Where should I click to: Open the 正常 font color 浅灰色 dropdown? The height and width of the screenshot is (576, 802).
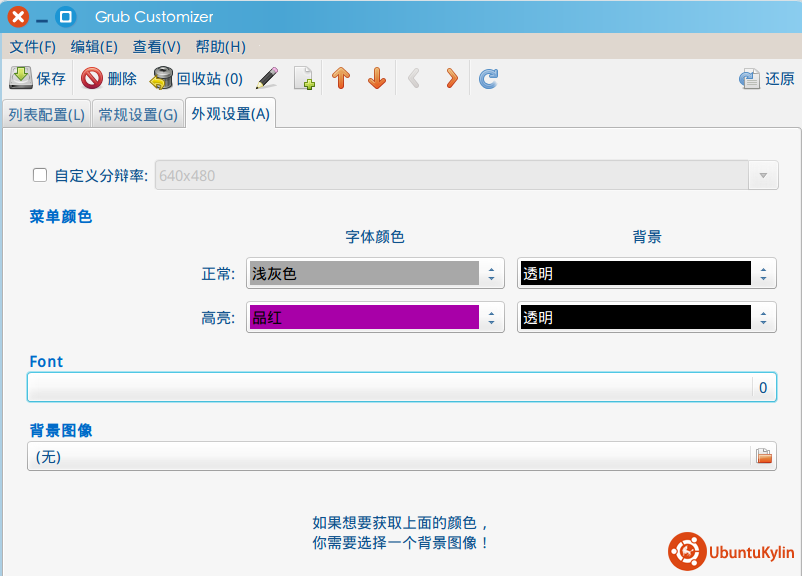pyautogui.click(x=375, y=273)
